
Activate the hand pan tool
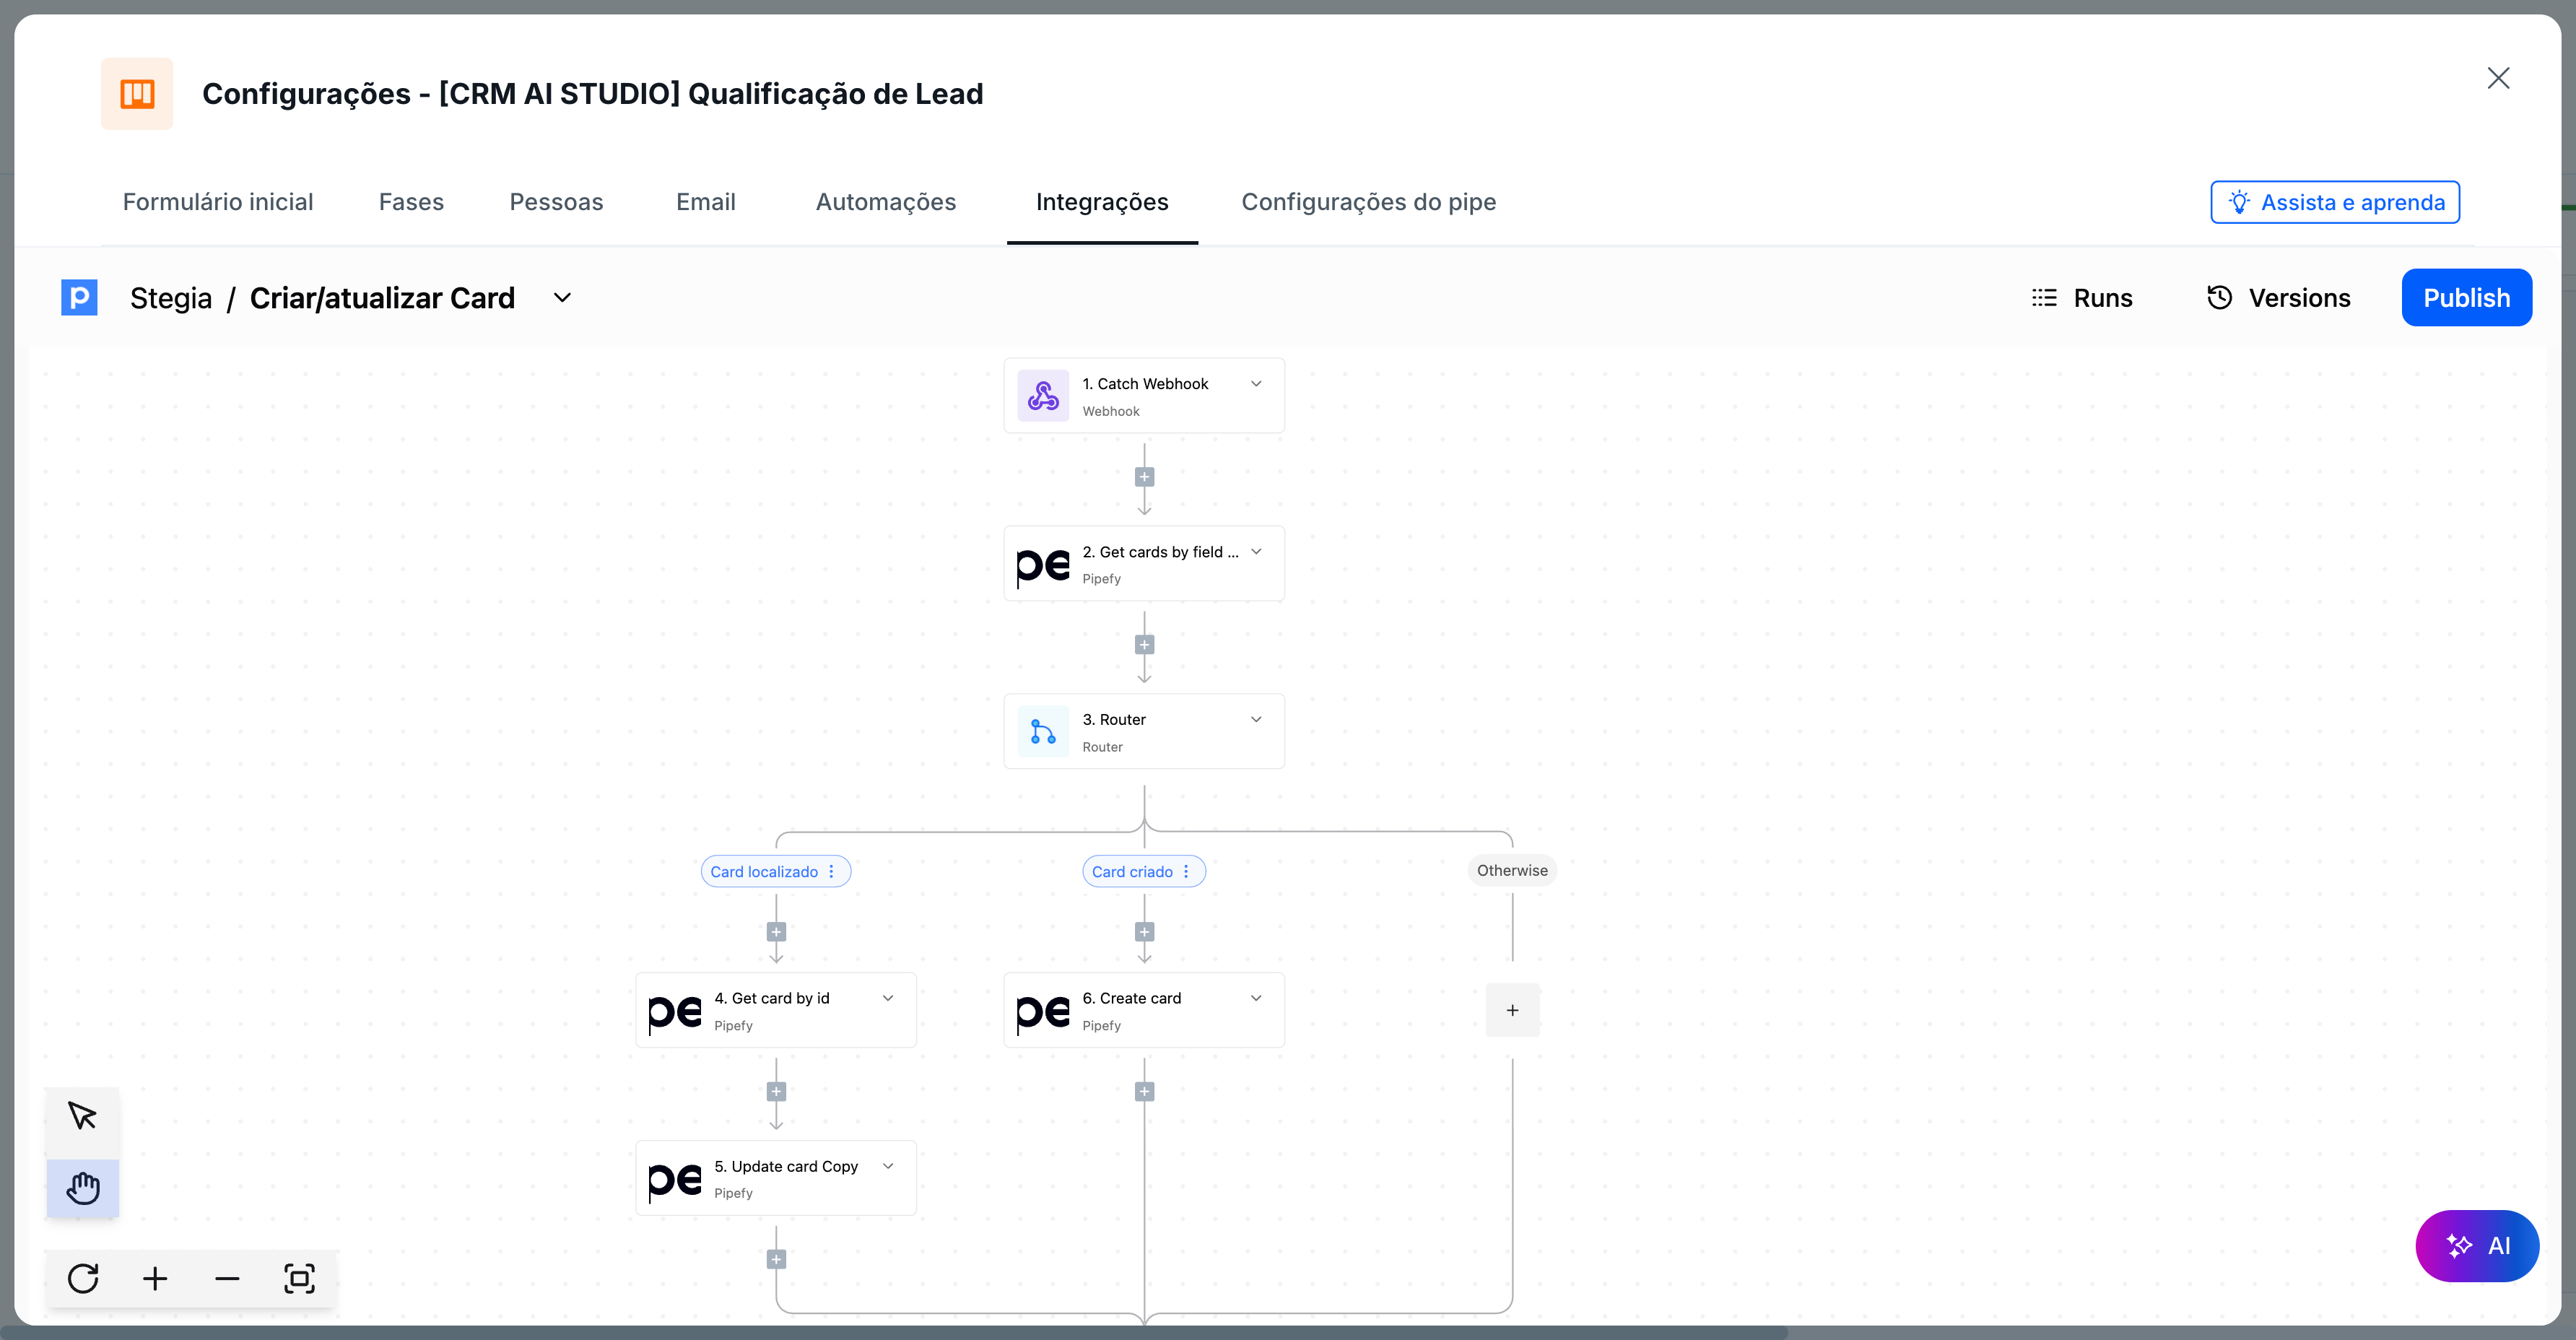click(82, 1188)
